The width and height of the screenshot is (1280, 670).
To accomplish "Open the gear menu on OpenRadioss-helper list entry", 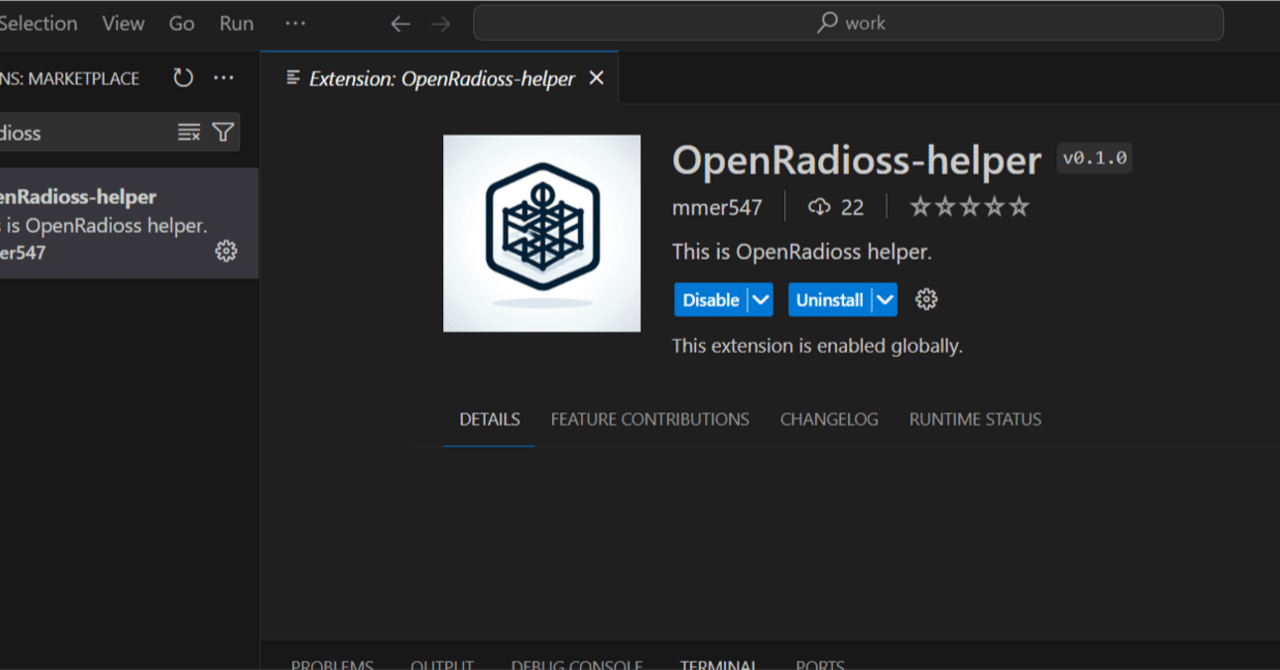I will pyautogui.click(x=227, y=251).
